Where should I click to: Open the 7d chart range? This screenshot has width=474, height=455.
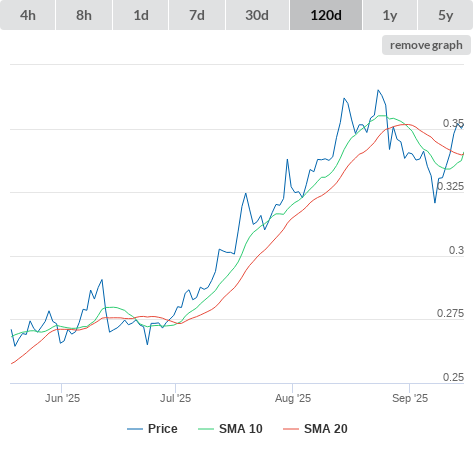[197, 15]
